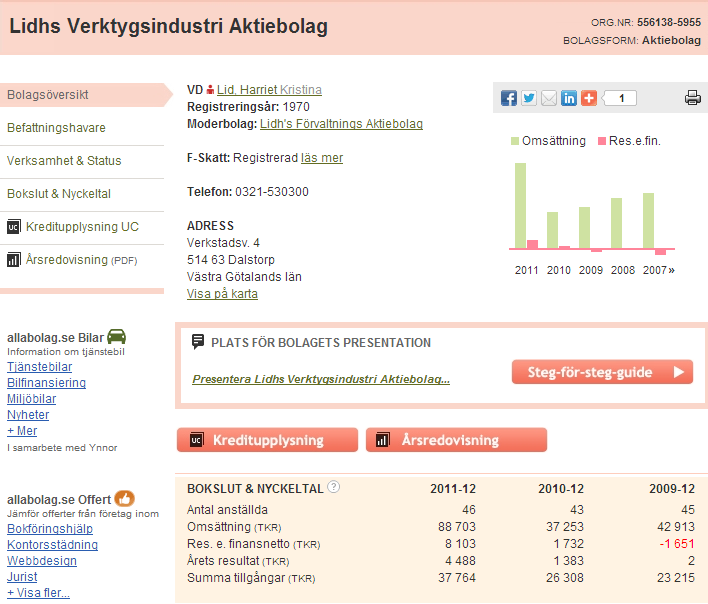Share page on Twitter icon
The image size is (708, 604).
point(529,98)
